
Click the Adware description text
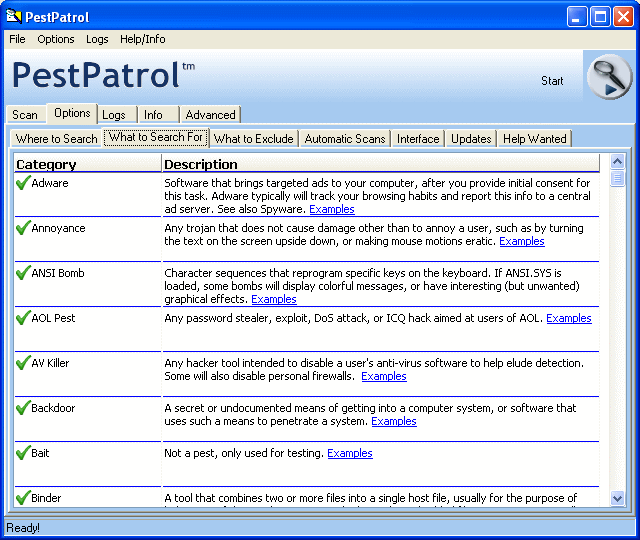click(377, 196)
